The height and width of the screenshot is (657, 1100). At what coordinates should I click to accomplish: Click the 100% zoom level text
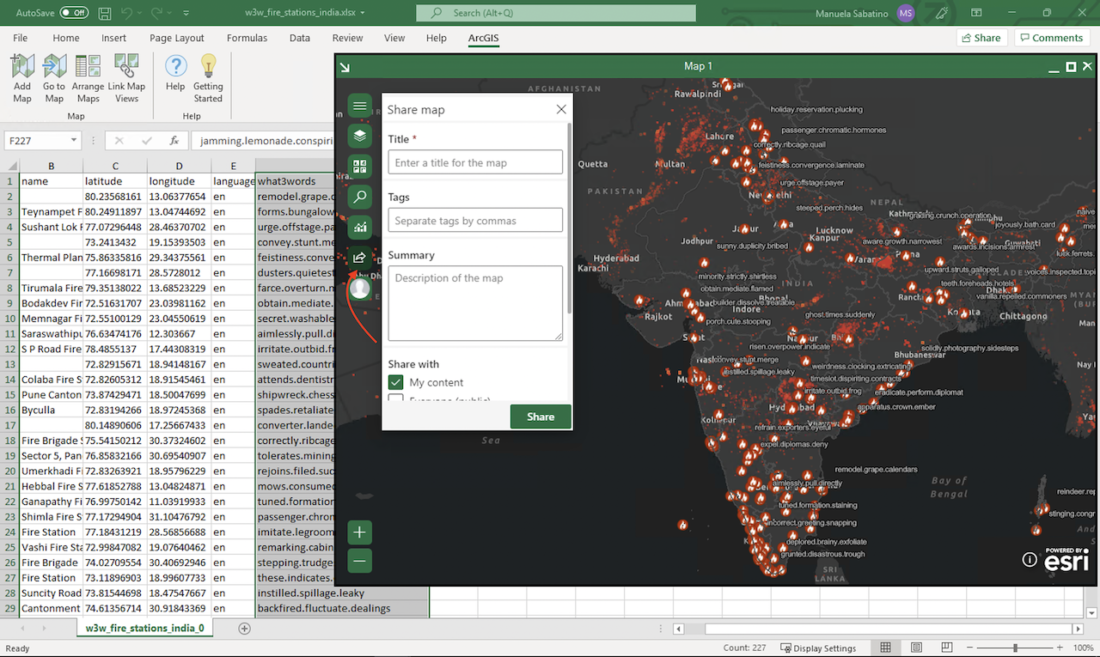tap(1082, 648)
